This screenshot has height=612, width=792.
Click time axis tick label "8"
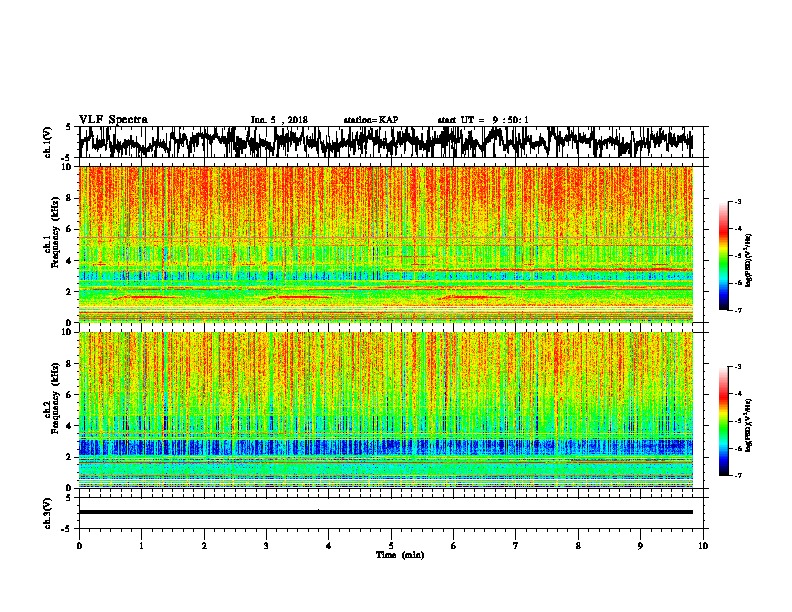(578, 546)
